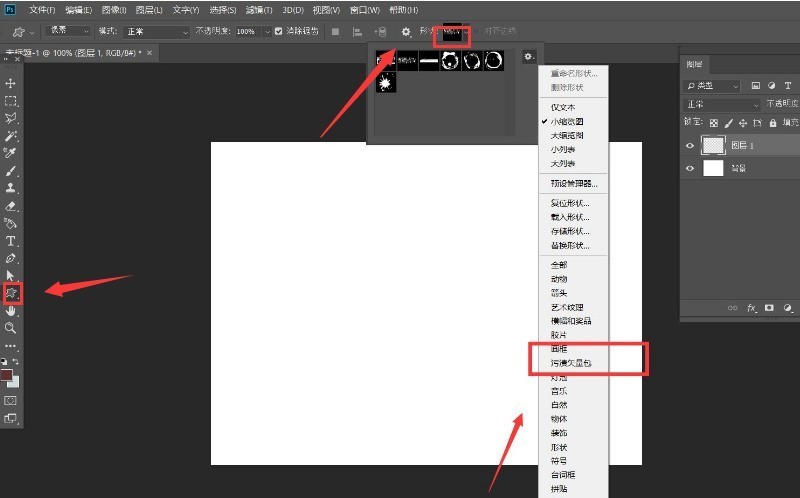This screenshot has height=498, width=800.
Task: Open the layers panel 正常 blend dropdown
Action: 722,104
